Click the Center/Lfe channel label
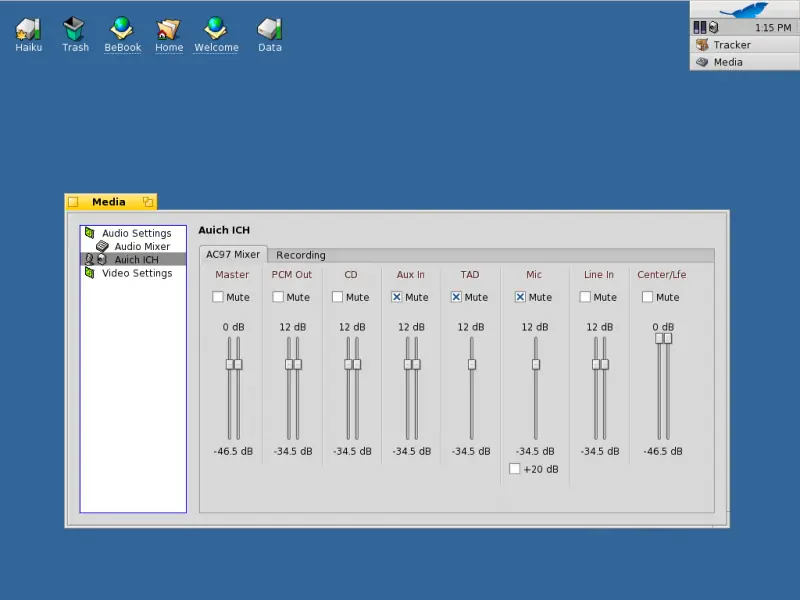The width and height of the screenshot is (800, 600). pyautogui.click(x=661, y=274)
